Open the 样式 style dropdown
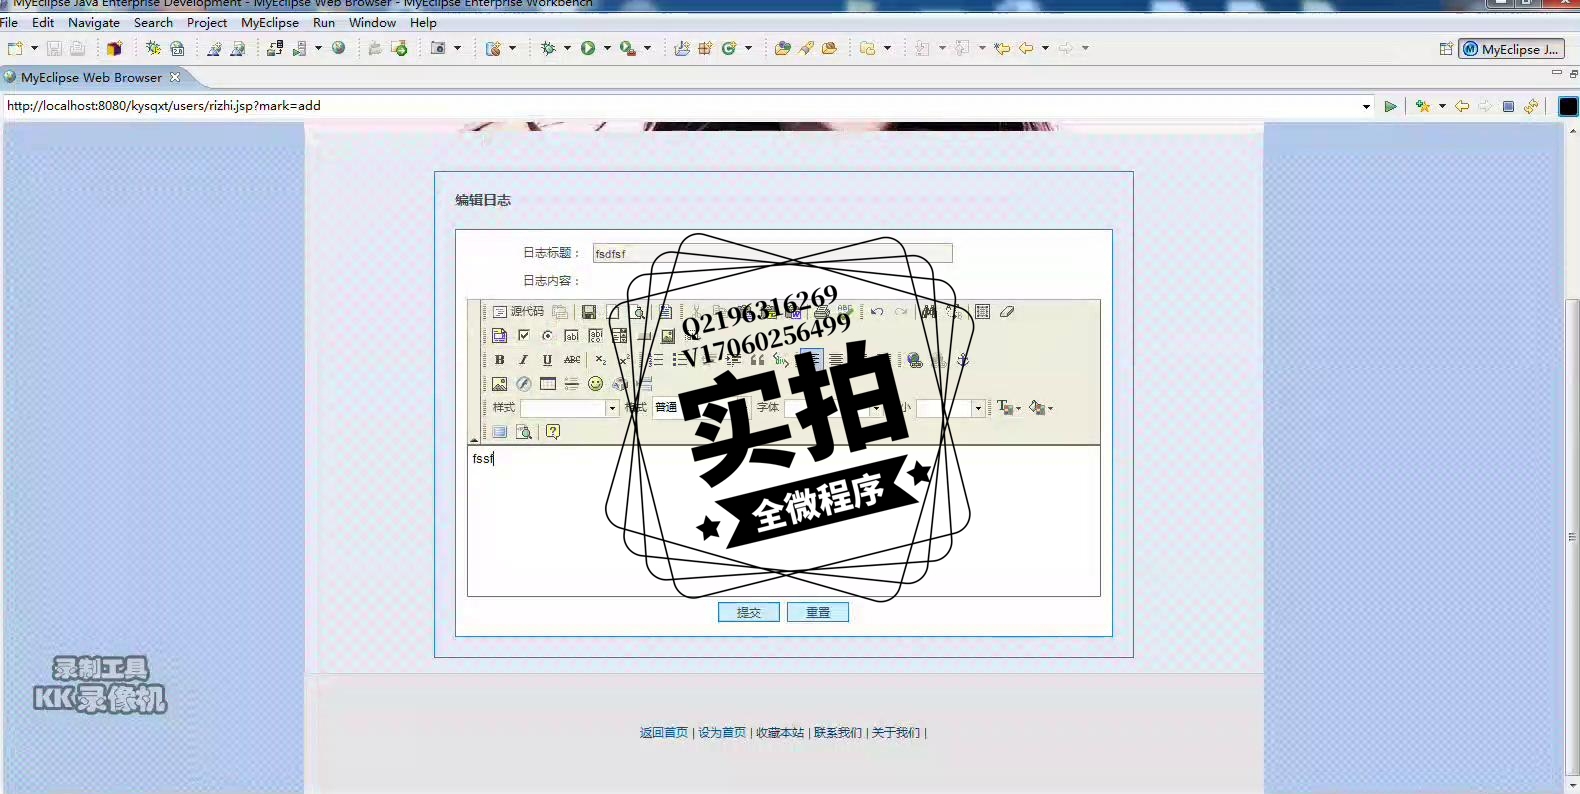 (x=569, y=408)
